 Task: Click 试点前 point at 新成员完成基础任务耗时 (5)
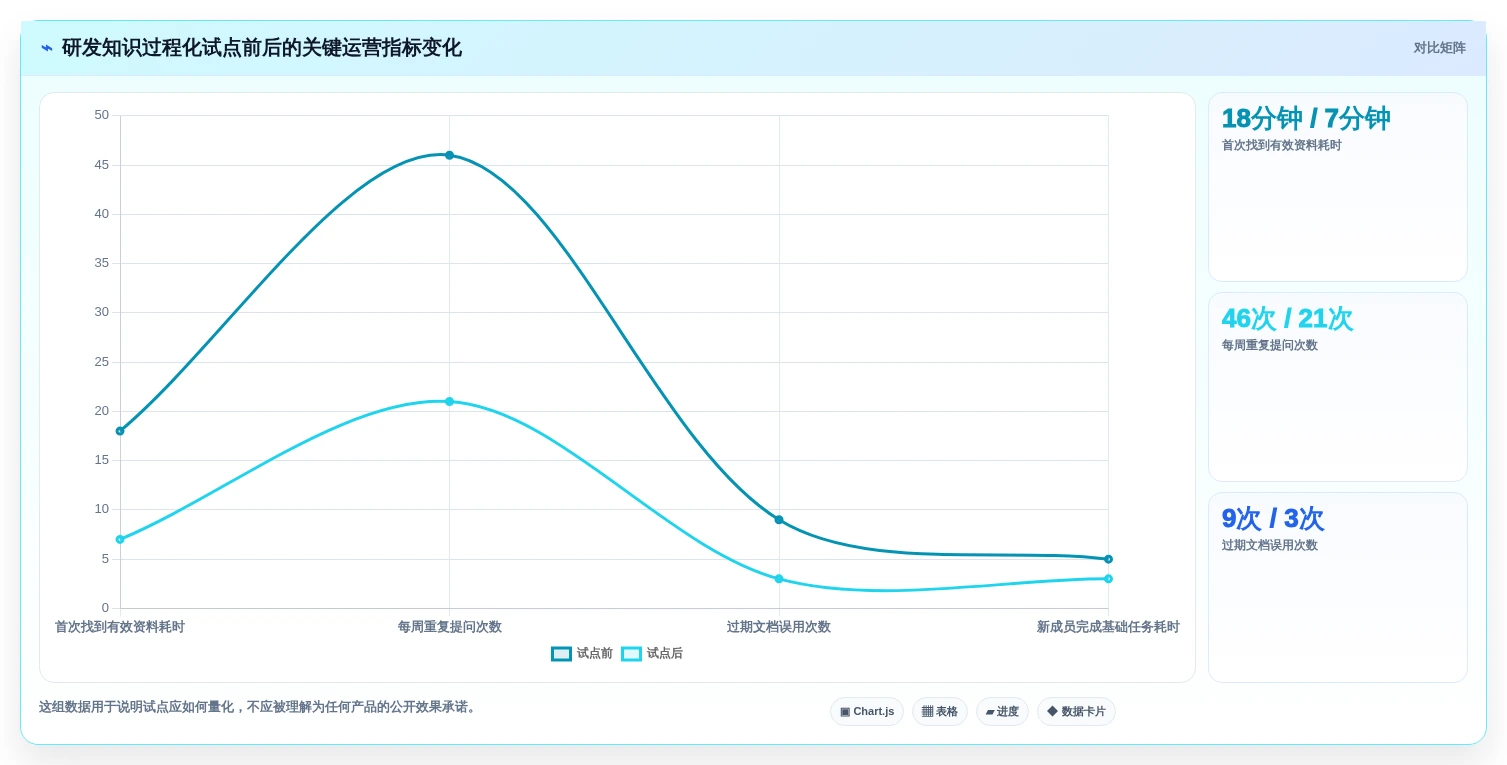[x=1108, y=559]
